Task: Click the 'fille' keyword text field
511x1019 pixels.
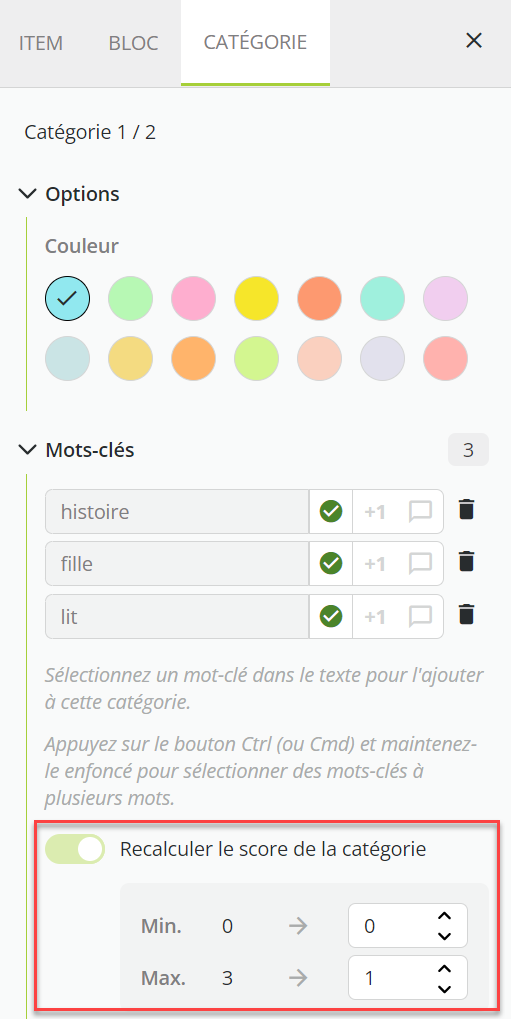Action: pyautogui.click(x=177, y=563)
